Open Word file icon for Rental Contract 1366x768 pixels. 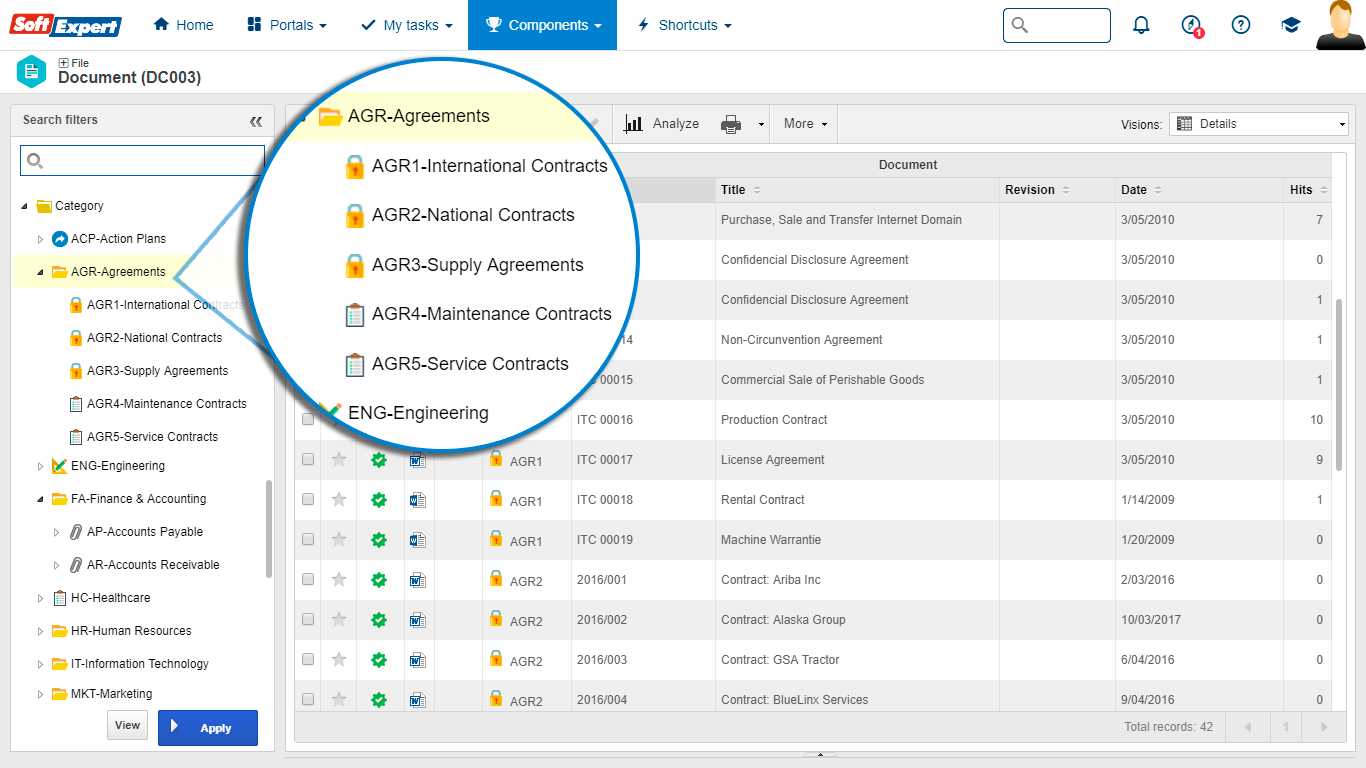pyautogui.click(x=418, y=500)
